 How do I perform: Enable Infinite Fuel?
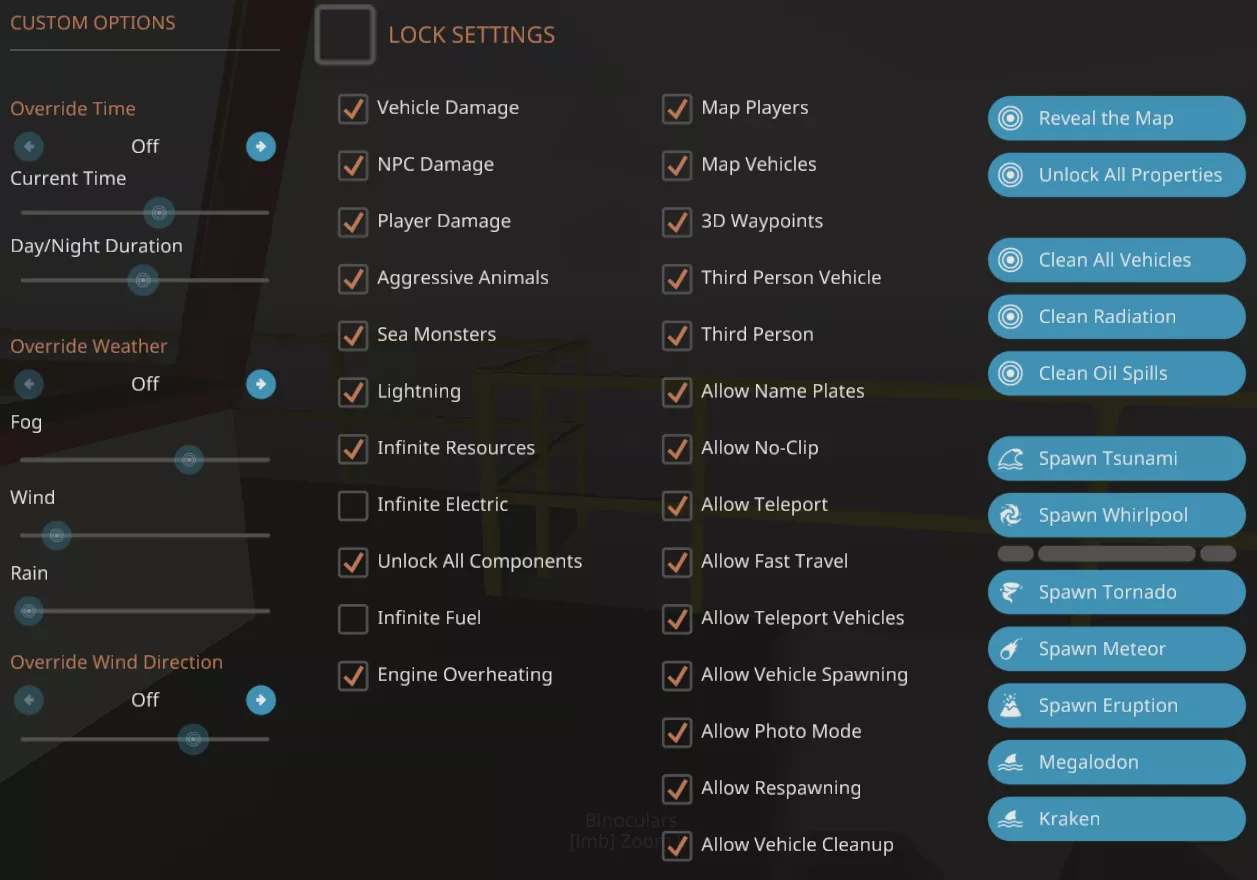click(x=353, y=619)
